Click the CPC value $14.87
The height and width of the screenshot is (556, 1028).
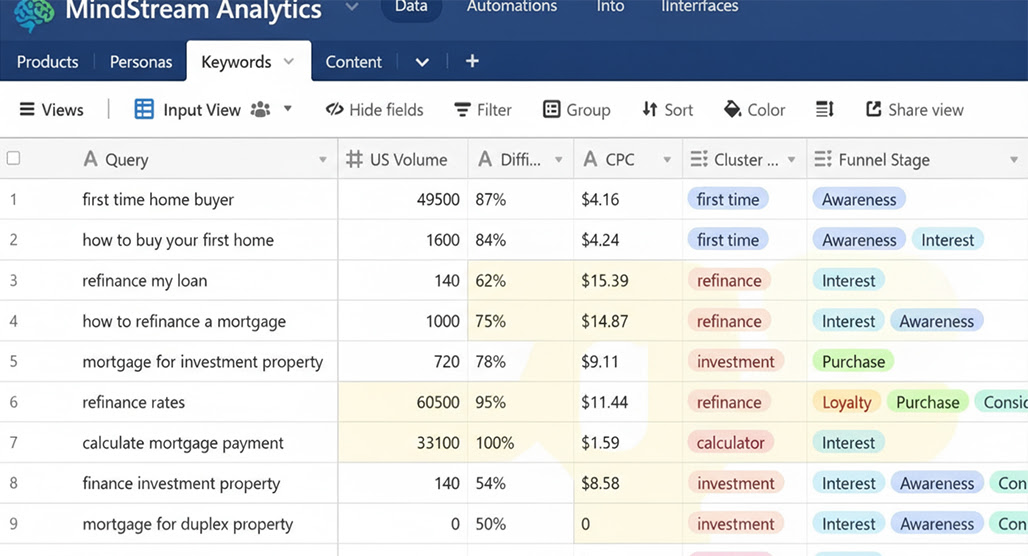[604, 321]
